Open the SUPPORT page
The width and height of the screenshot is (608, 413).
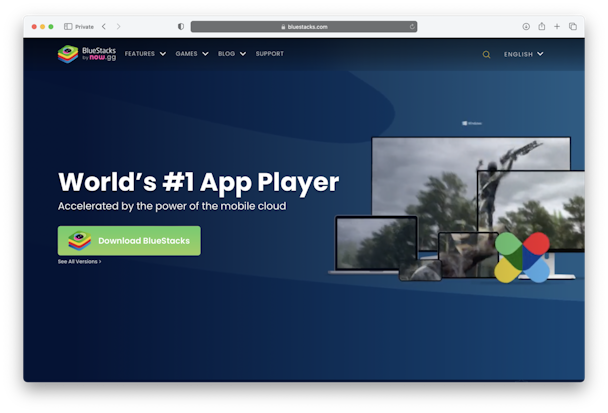[269, 54]
